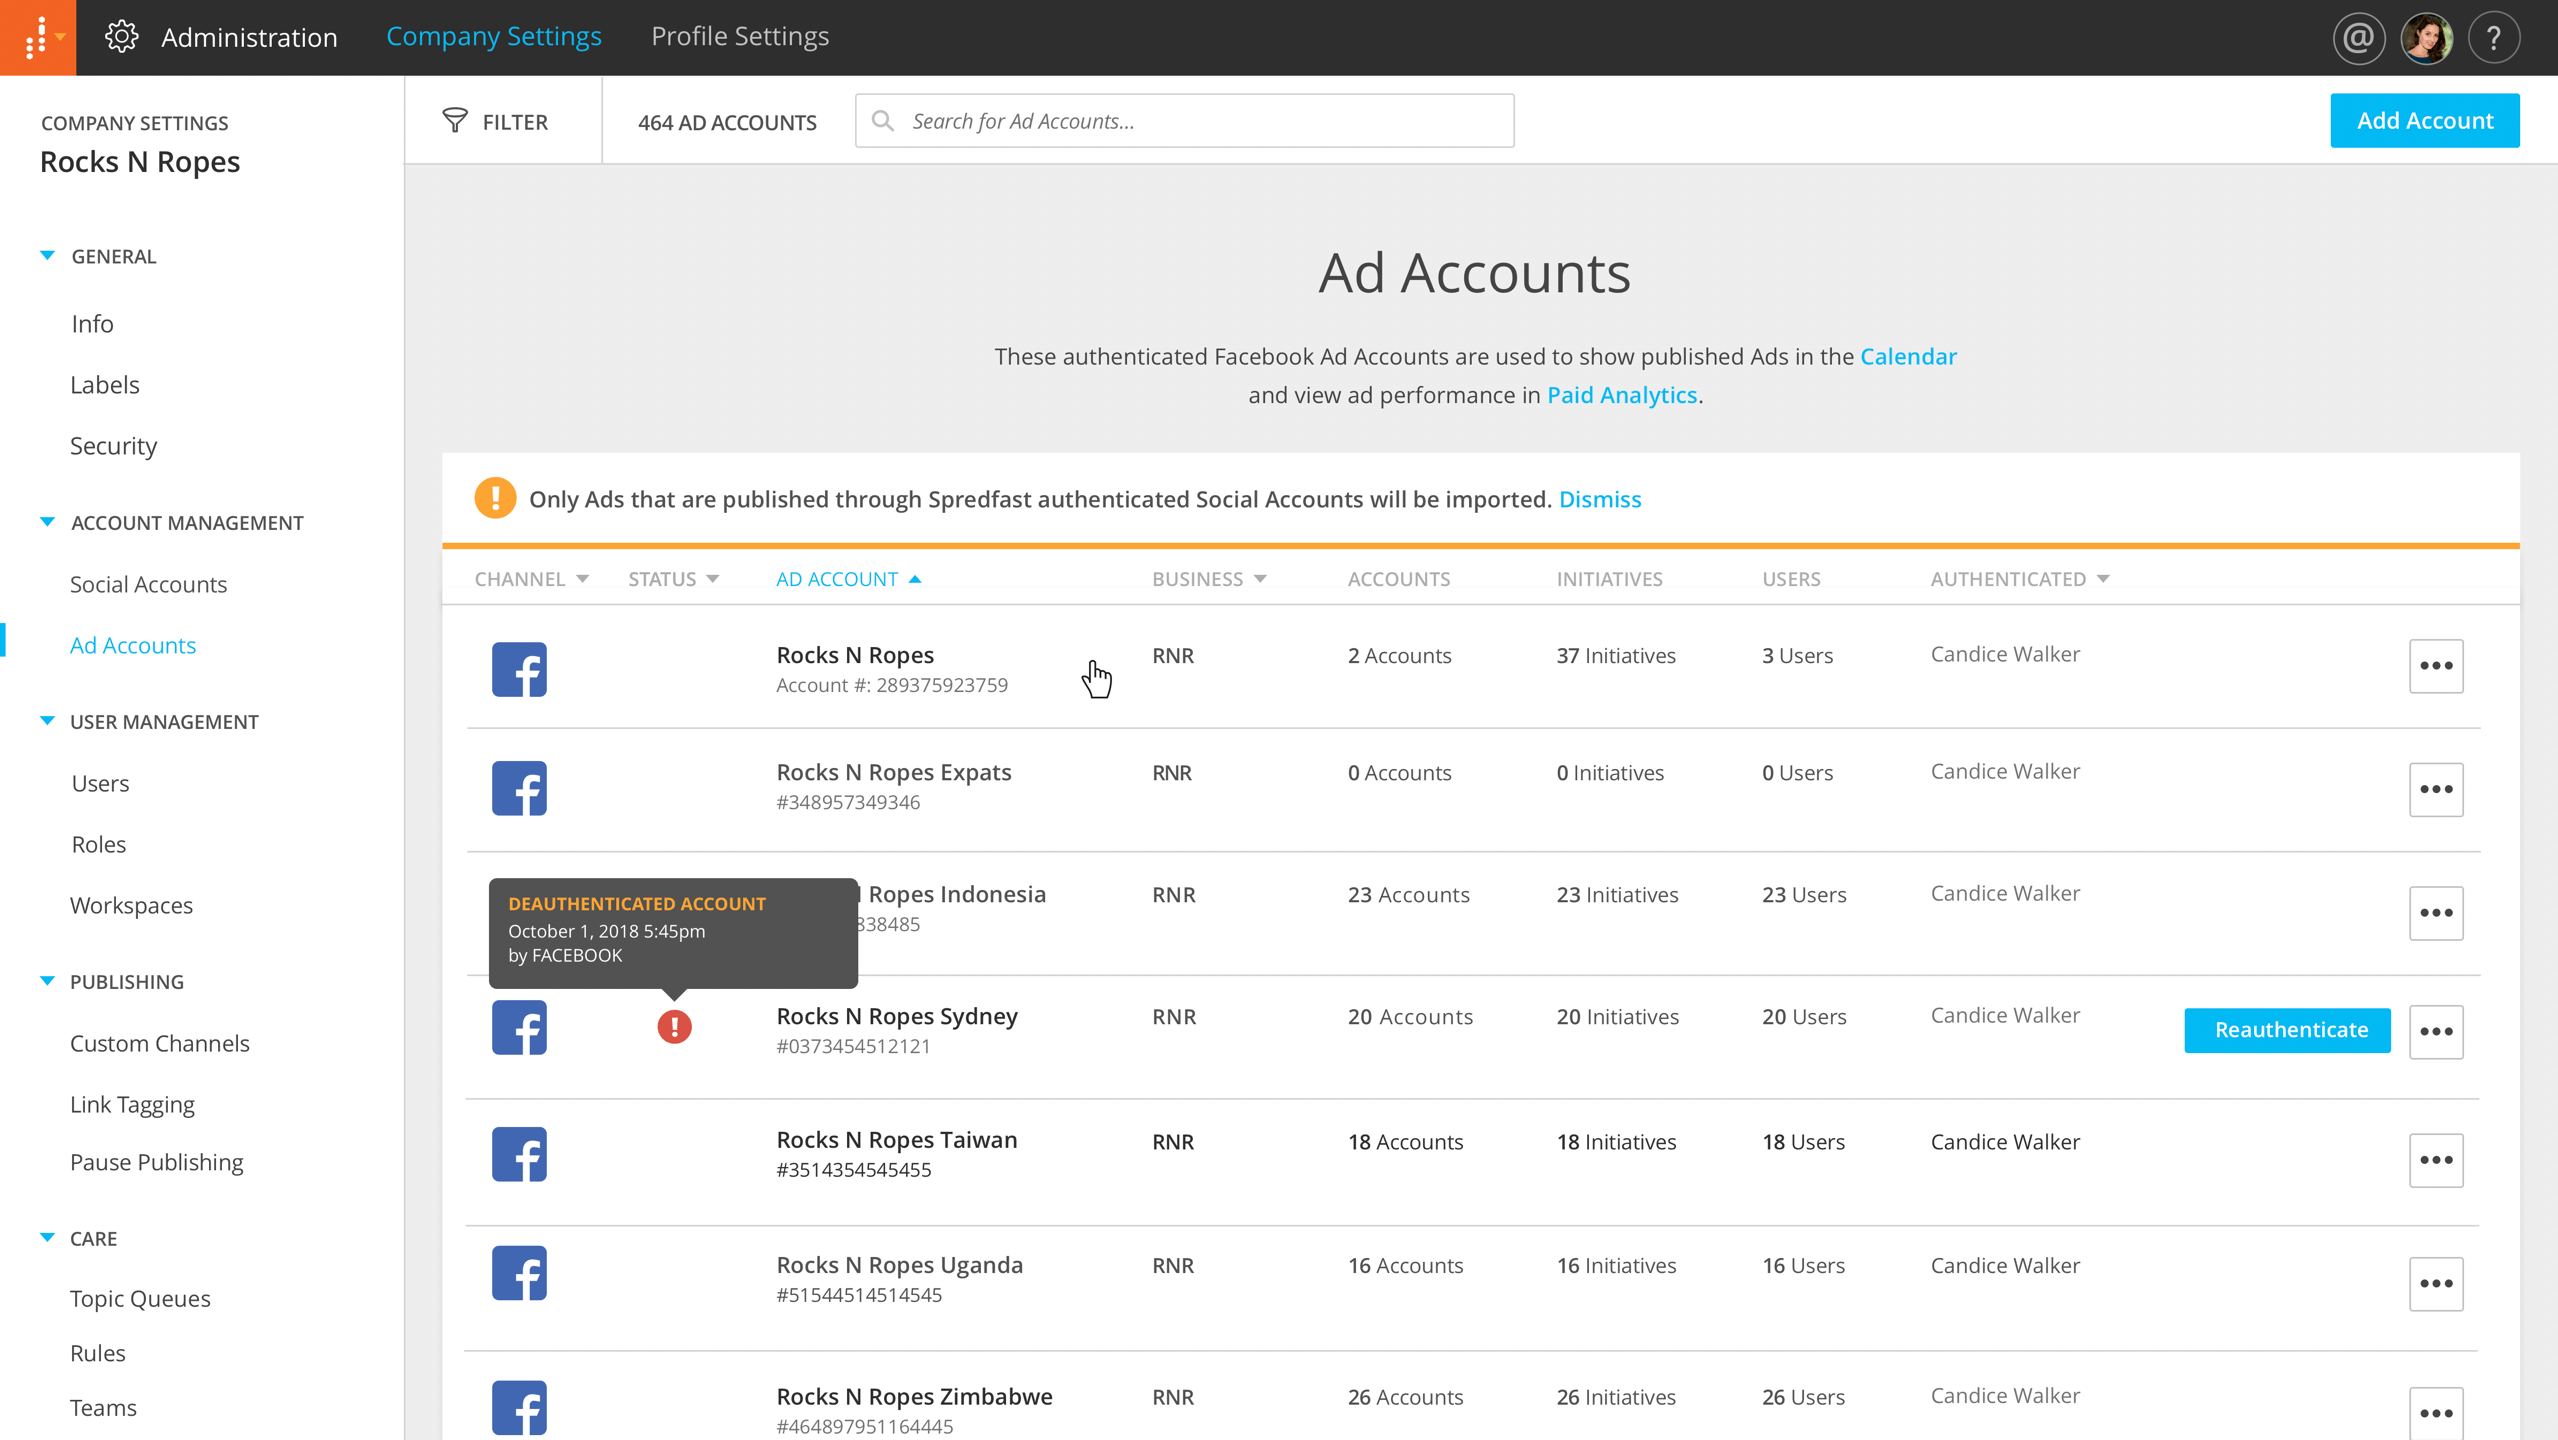Image resolution: width=2558 pixels, height=1440 pixels.
Task: Click Facebook icon for Rocks N Ropes Expats
Action: pyautogui.click(x=519, y=788)
